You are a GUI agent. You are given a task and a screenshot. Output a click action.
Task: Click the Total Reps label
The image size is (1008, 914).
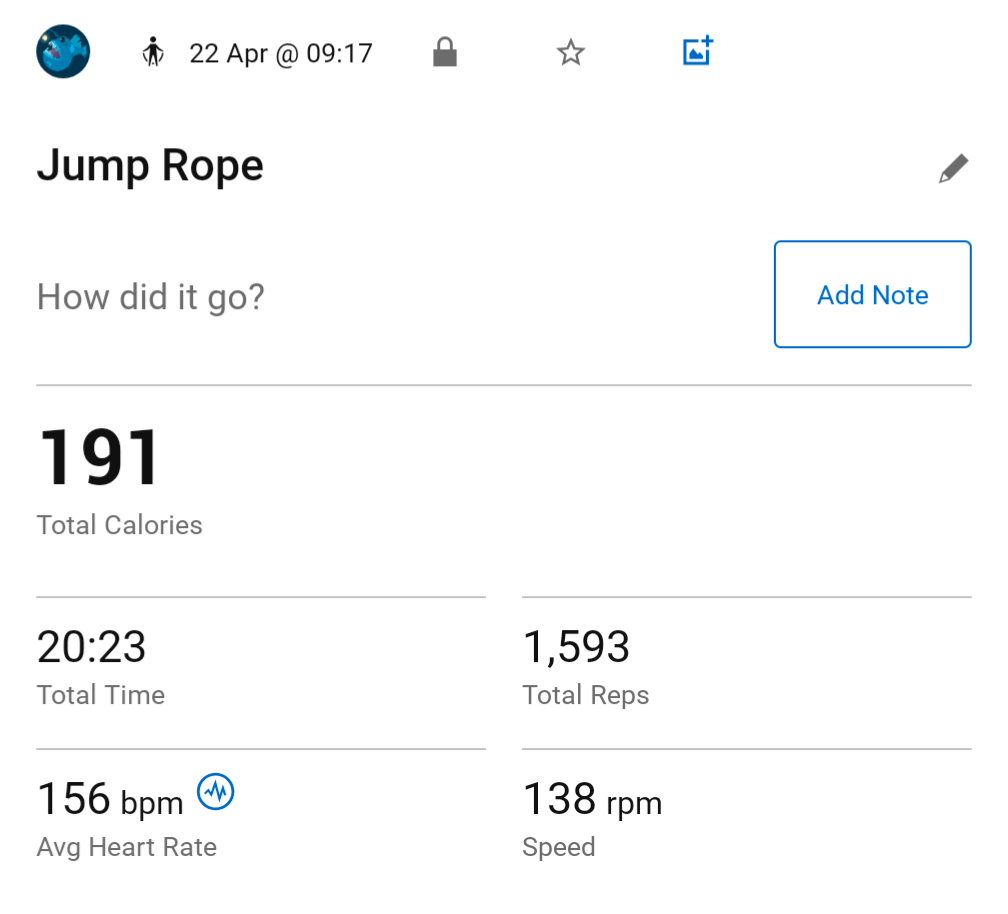[x=586, y=696]
